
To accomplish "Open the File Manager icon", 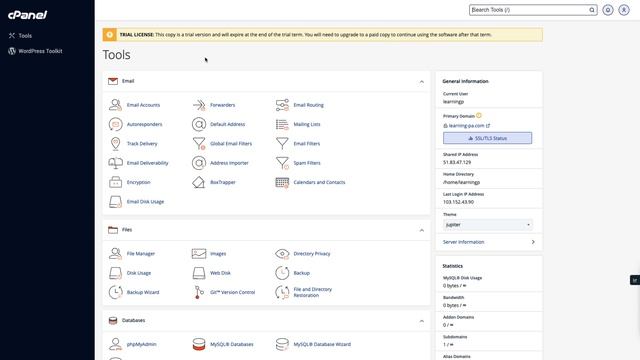I will point(116,253).
